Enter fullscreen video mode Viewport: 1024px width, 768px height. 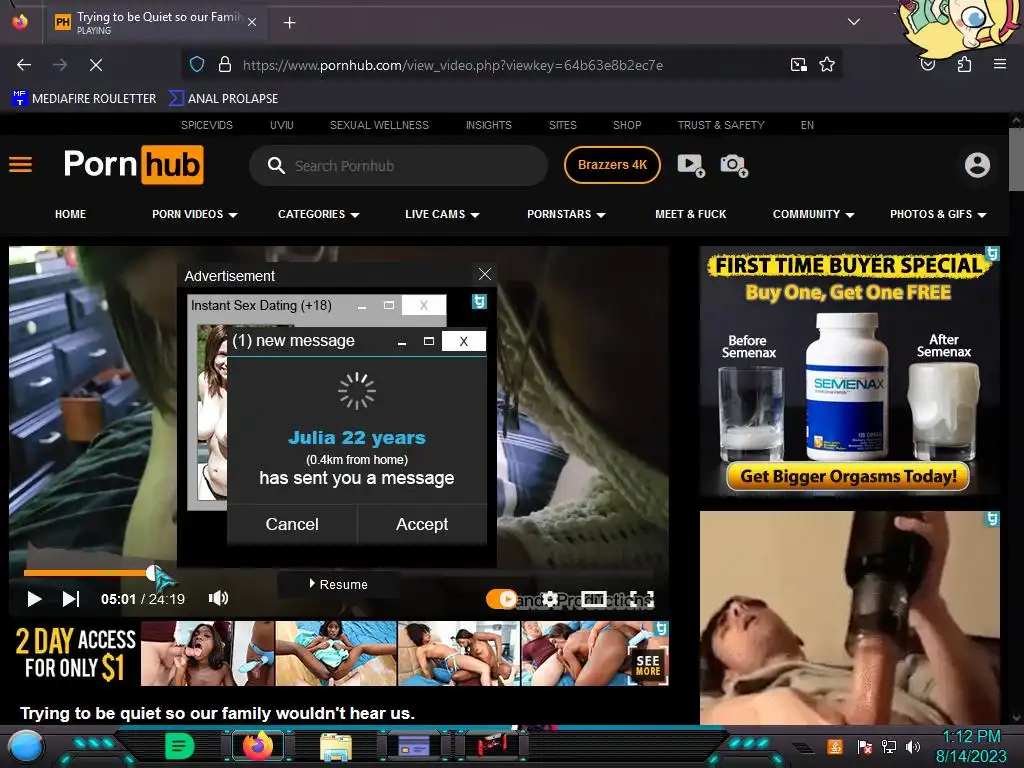pos(642,599)
